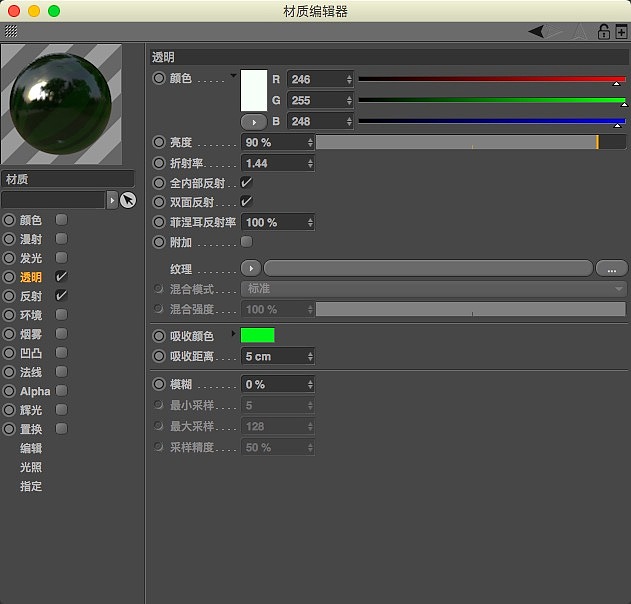
Task: Click channel dot beside 置换 in left list
Action: click(9, 429)
